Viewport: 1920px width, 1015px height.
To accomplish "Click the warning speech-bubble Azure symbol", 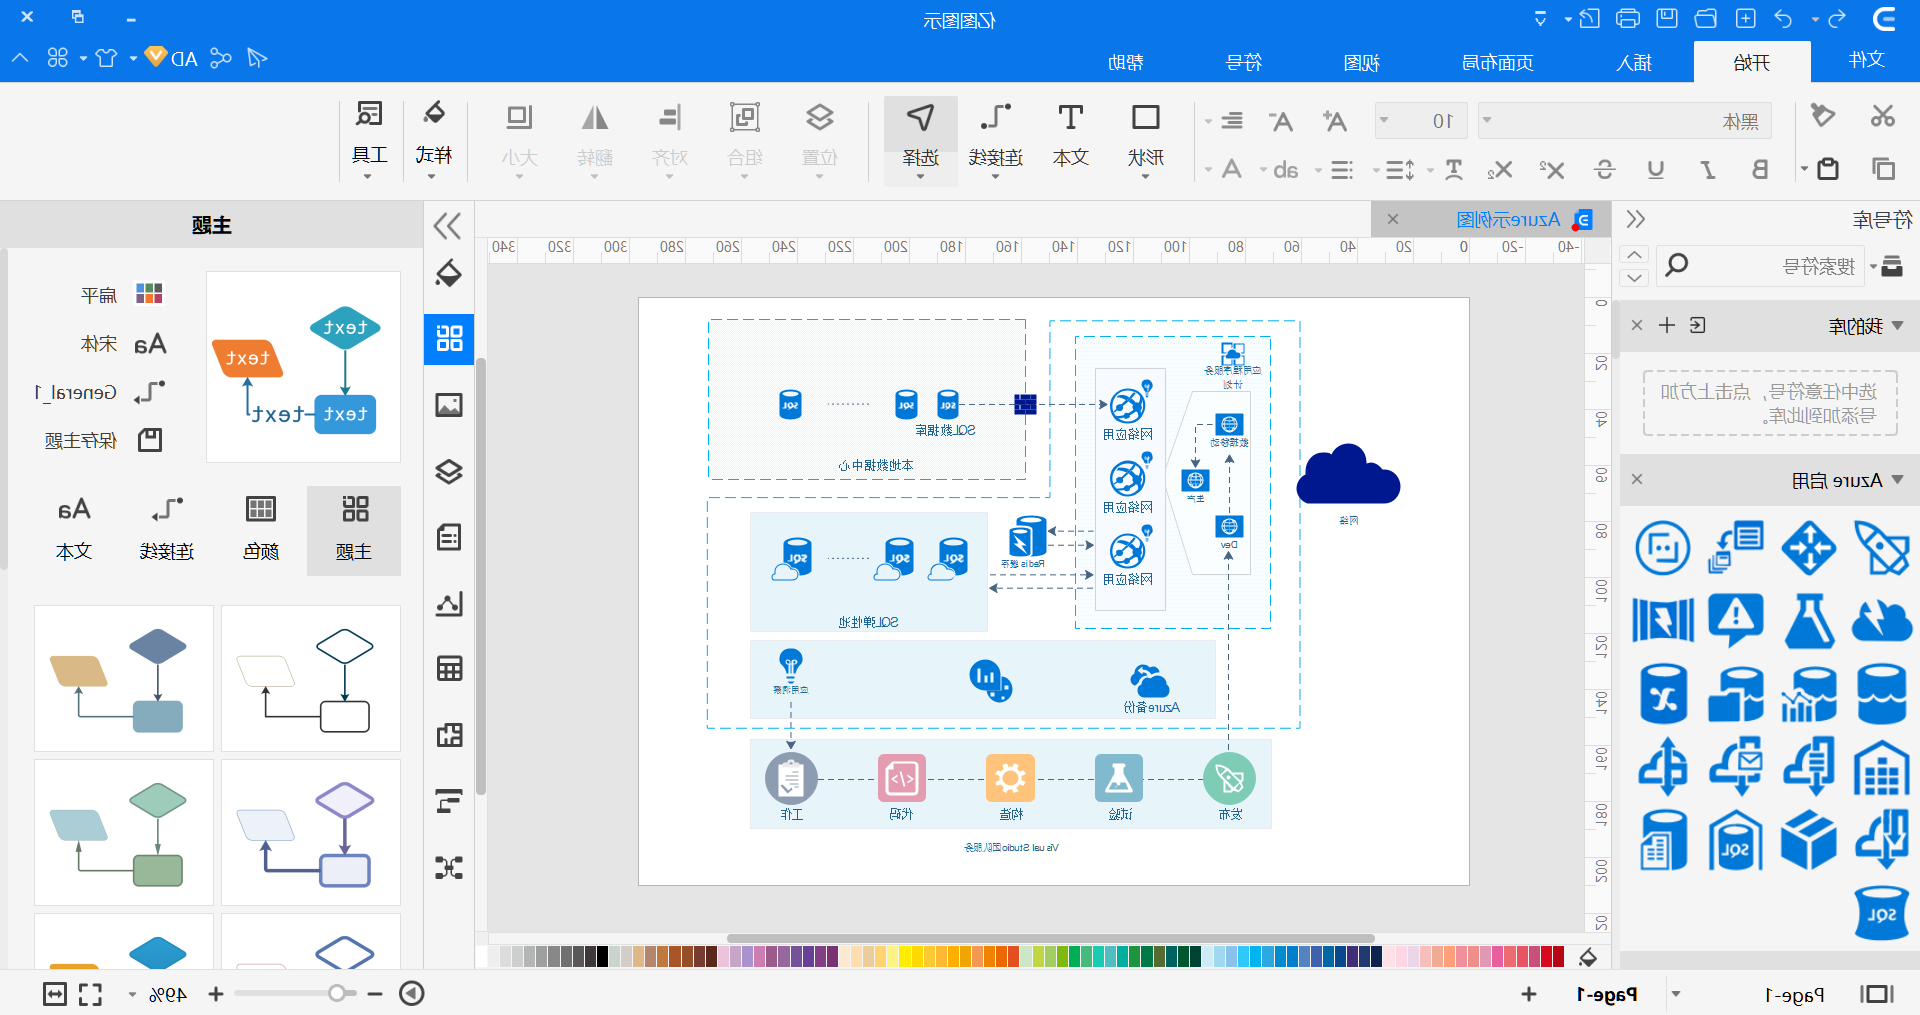I will 1736,620.
